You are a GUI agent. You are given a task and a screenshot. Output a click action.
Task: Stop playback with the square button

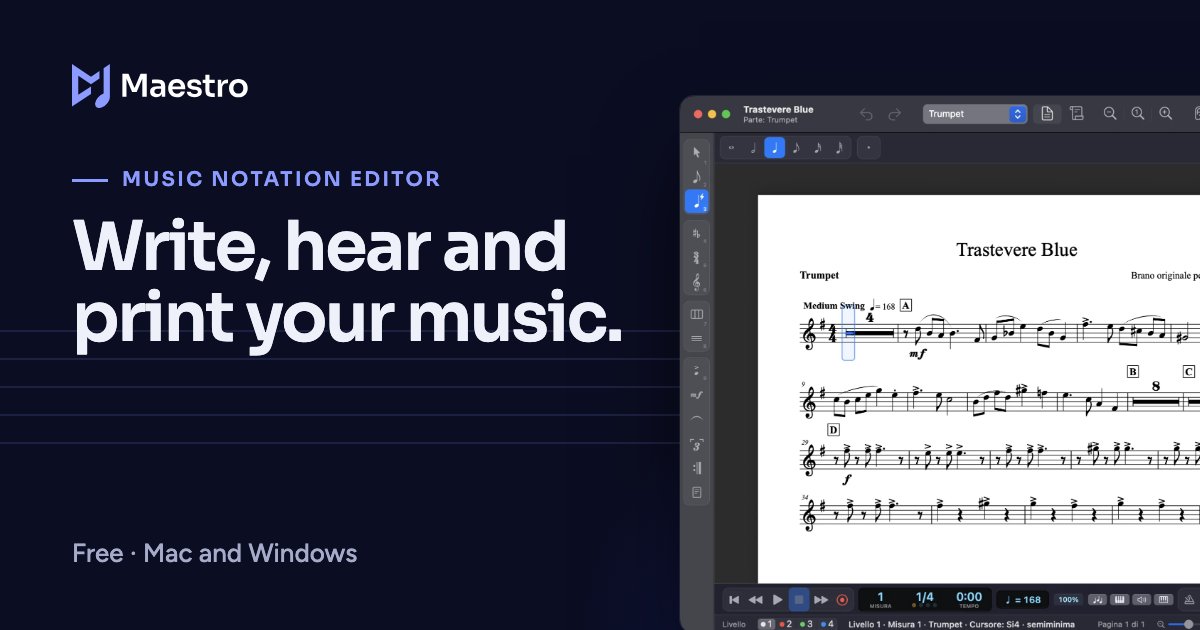pos(799,600)
